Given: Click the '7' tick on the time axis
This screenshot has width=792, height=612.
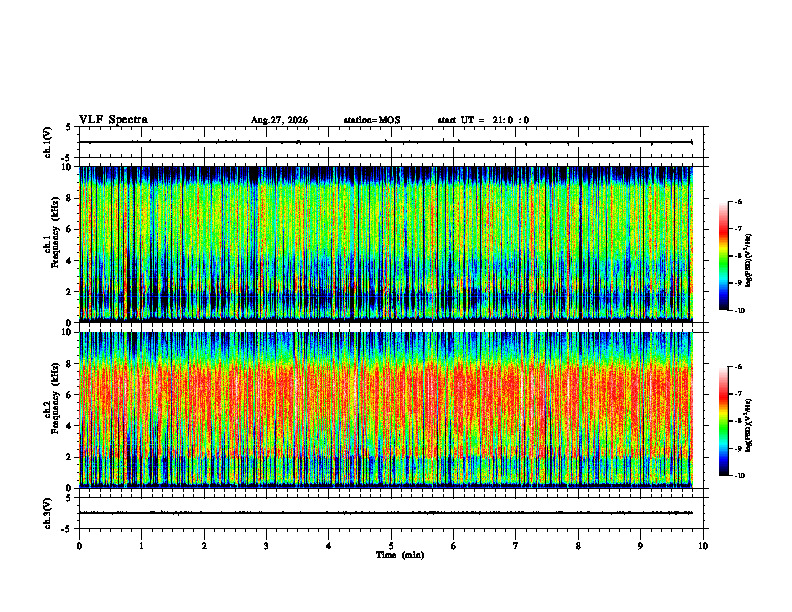Looking at the screenshot, I should pyautogui.click(x=516, y=546).
